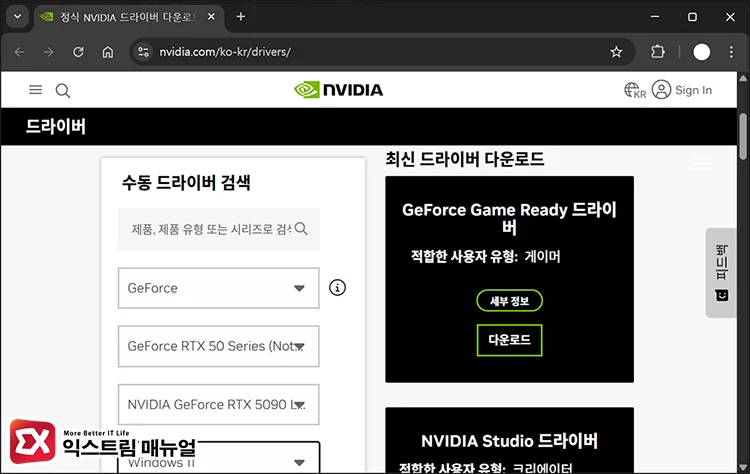Viewport: 750px width, 474px height.
Task: Open the Windows 11 operating system dropdown
Action: point(219,458)
